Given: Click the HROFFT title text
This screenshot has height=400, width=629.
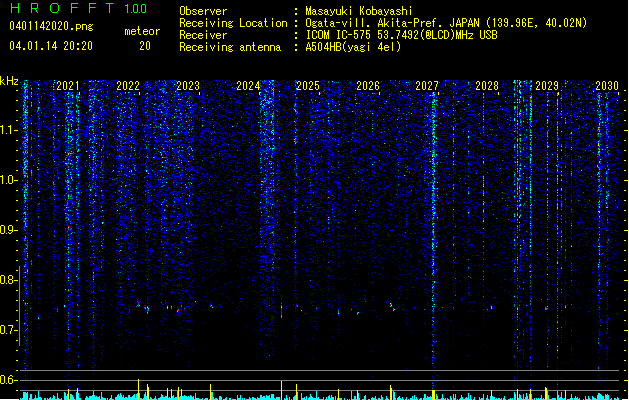Looking at the screenshot, I should (x=62, y=8).
